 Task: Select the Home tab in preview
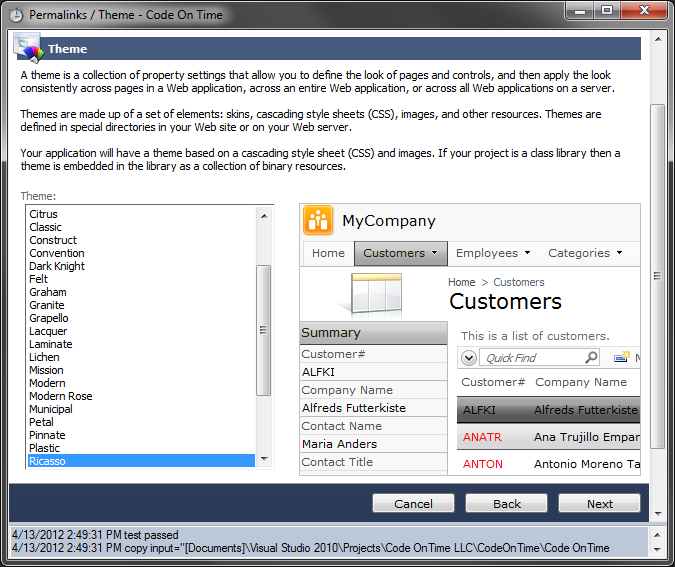coord(328,253)
